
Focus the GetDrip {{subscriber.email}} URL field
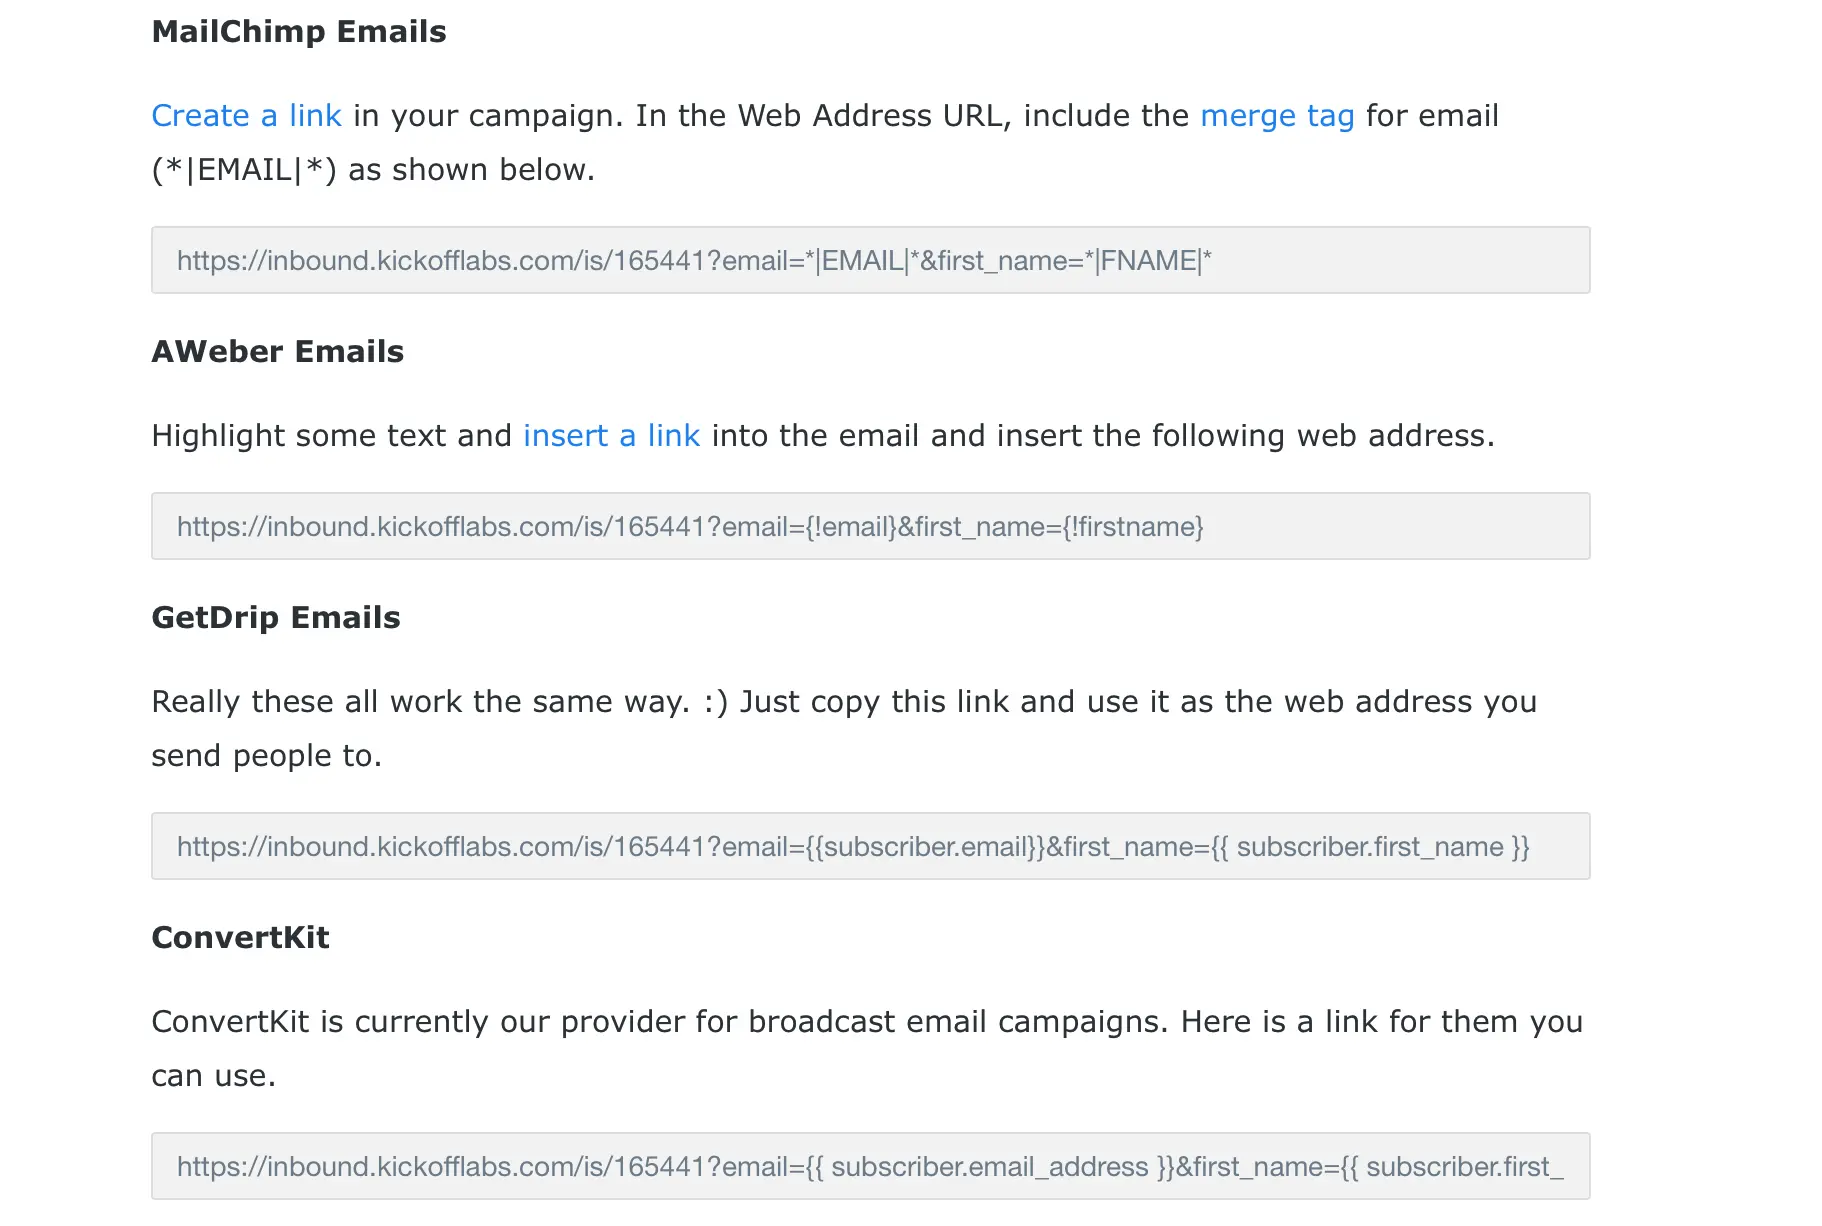870,846
